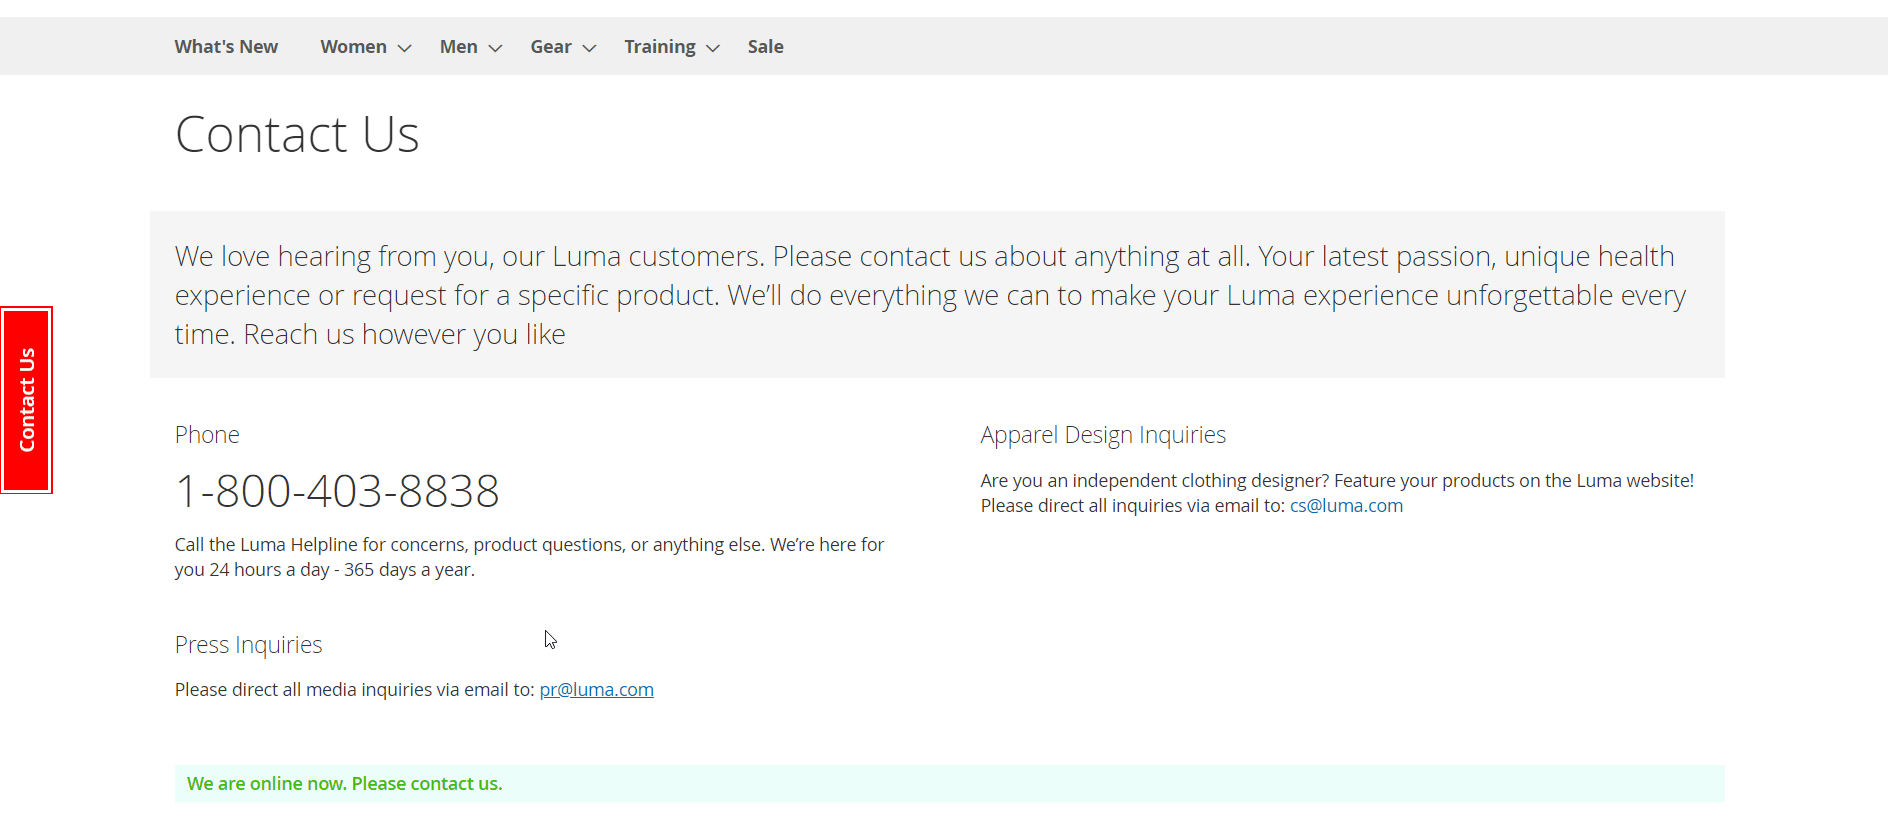
Task: Open the Gear menu
Action: click(x=551, y=47)
